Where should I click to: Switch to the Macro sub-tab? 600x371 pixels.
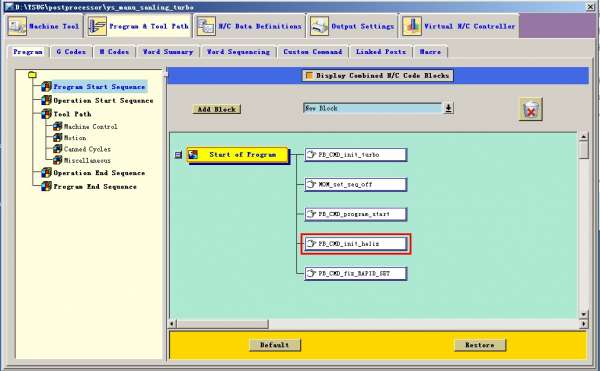[430, 52]
